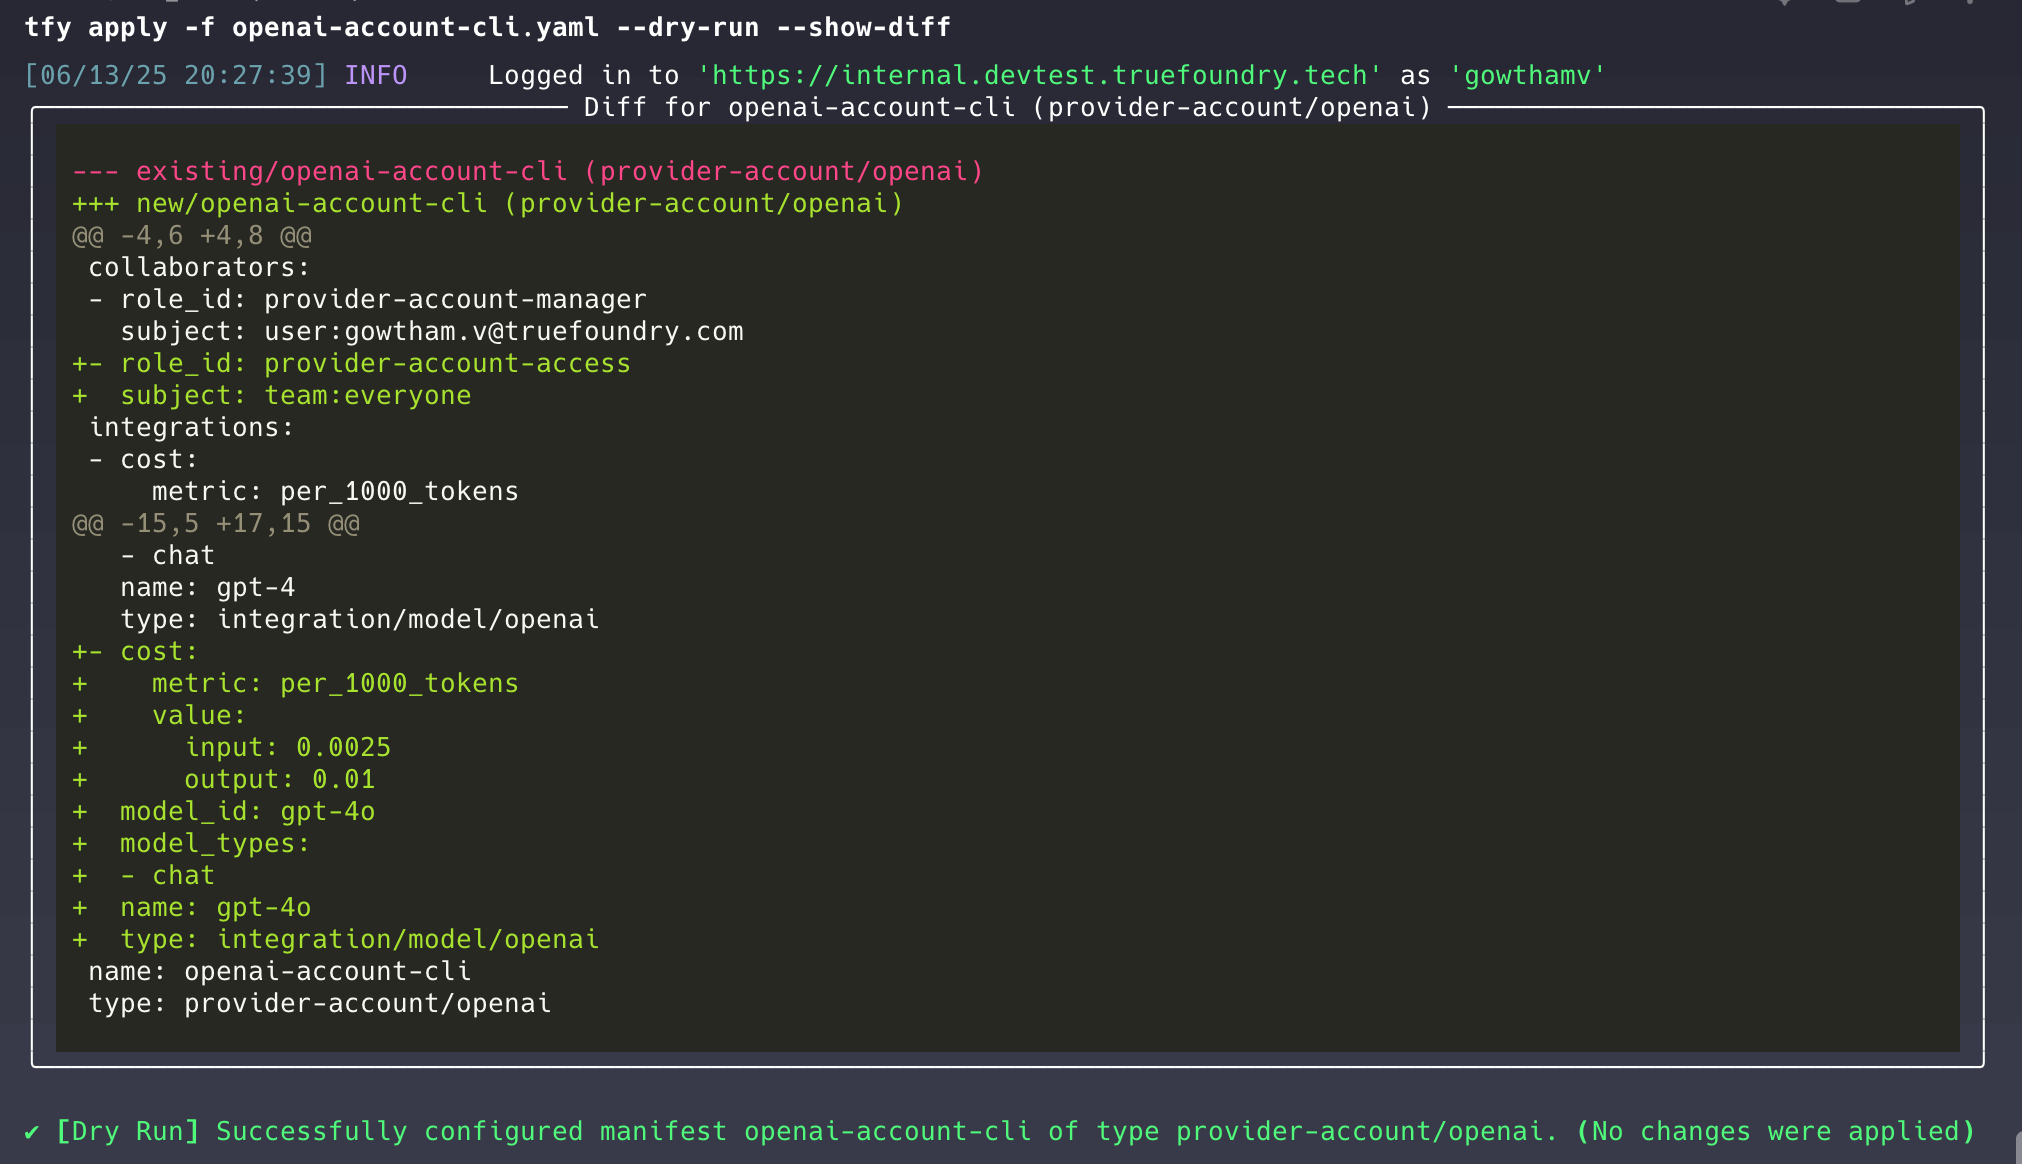Screen dimensions: 2022x1164
Task: Click the @@ -4,6 +4,8 @@ hunk marker
Action: 192,235
